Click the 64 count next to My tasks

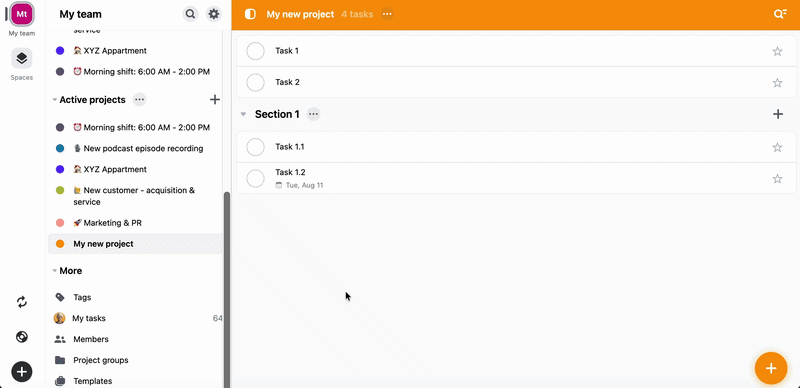coord(217,319)
